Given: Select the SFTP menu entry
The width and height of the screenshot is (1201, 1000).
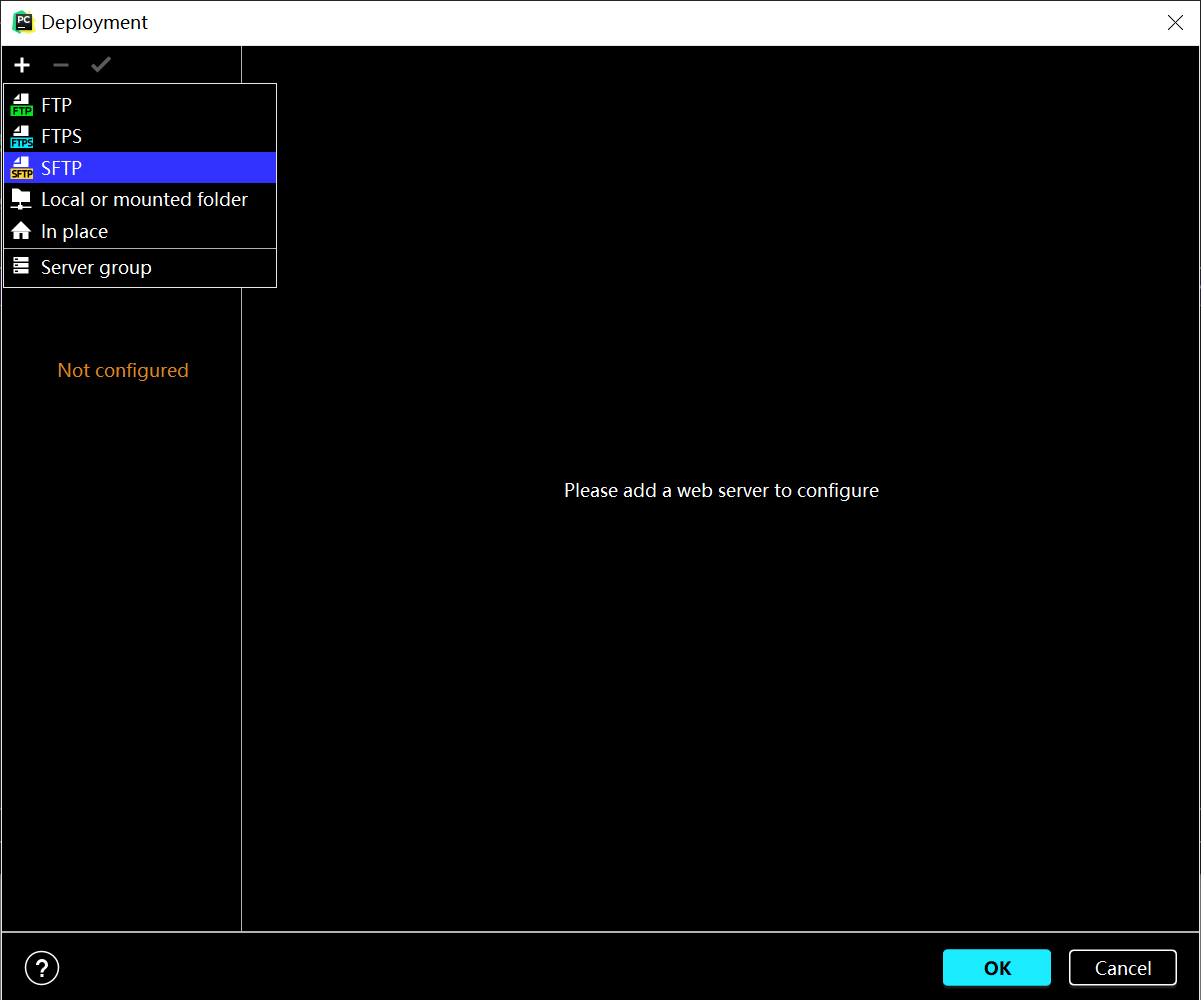Looking at the screenshot, I should point(140,168).
